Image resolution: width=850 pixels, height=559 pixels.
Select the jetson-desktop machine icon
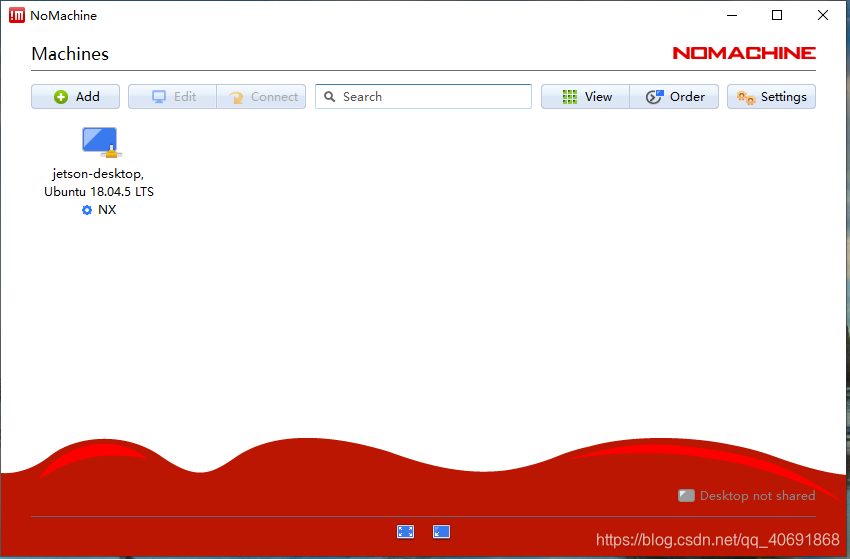101,142
